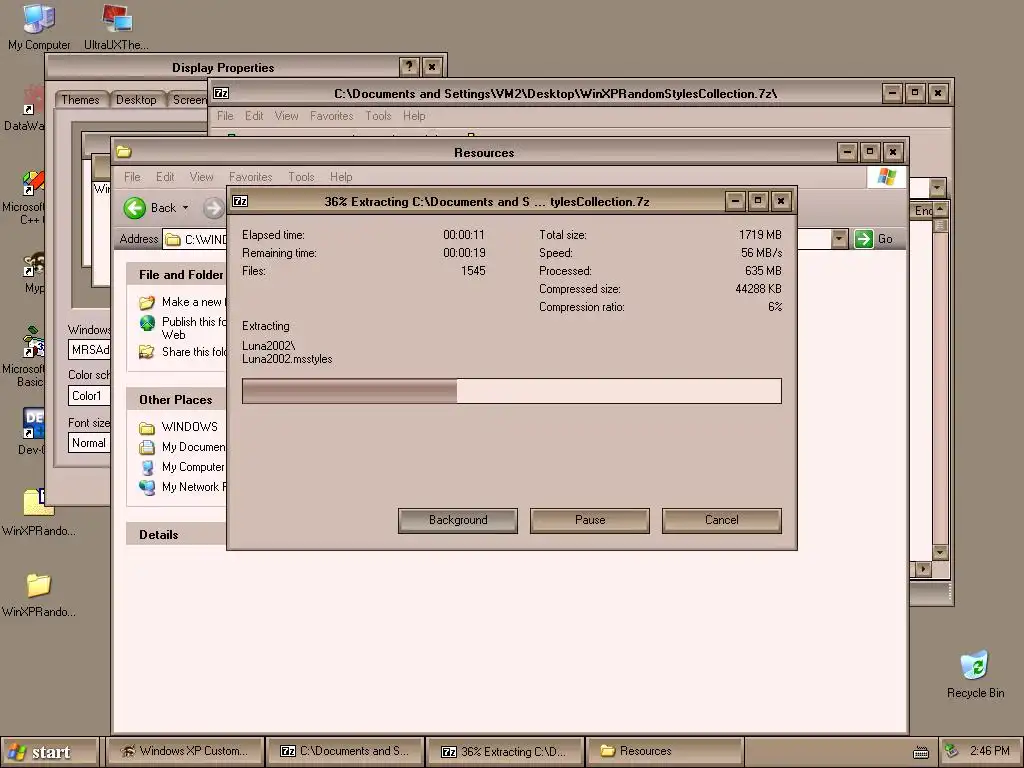Open Tools menu in 7-Zip archive window
Image resolution: width=1024 pixels, height=768 pixels.
(x=378, y=116)
